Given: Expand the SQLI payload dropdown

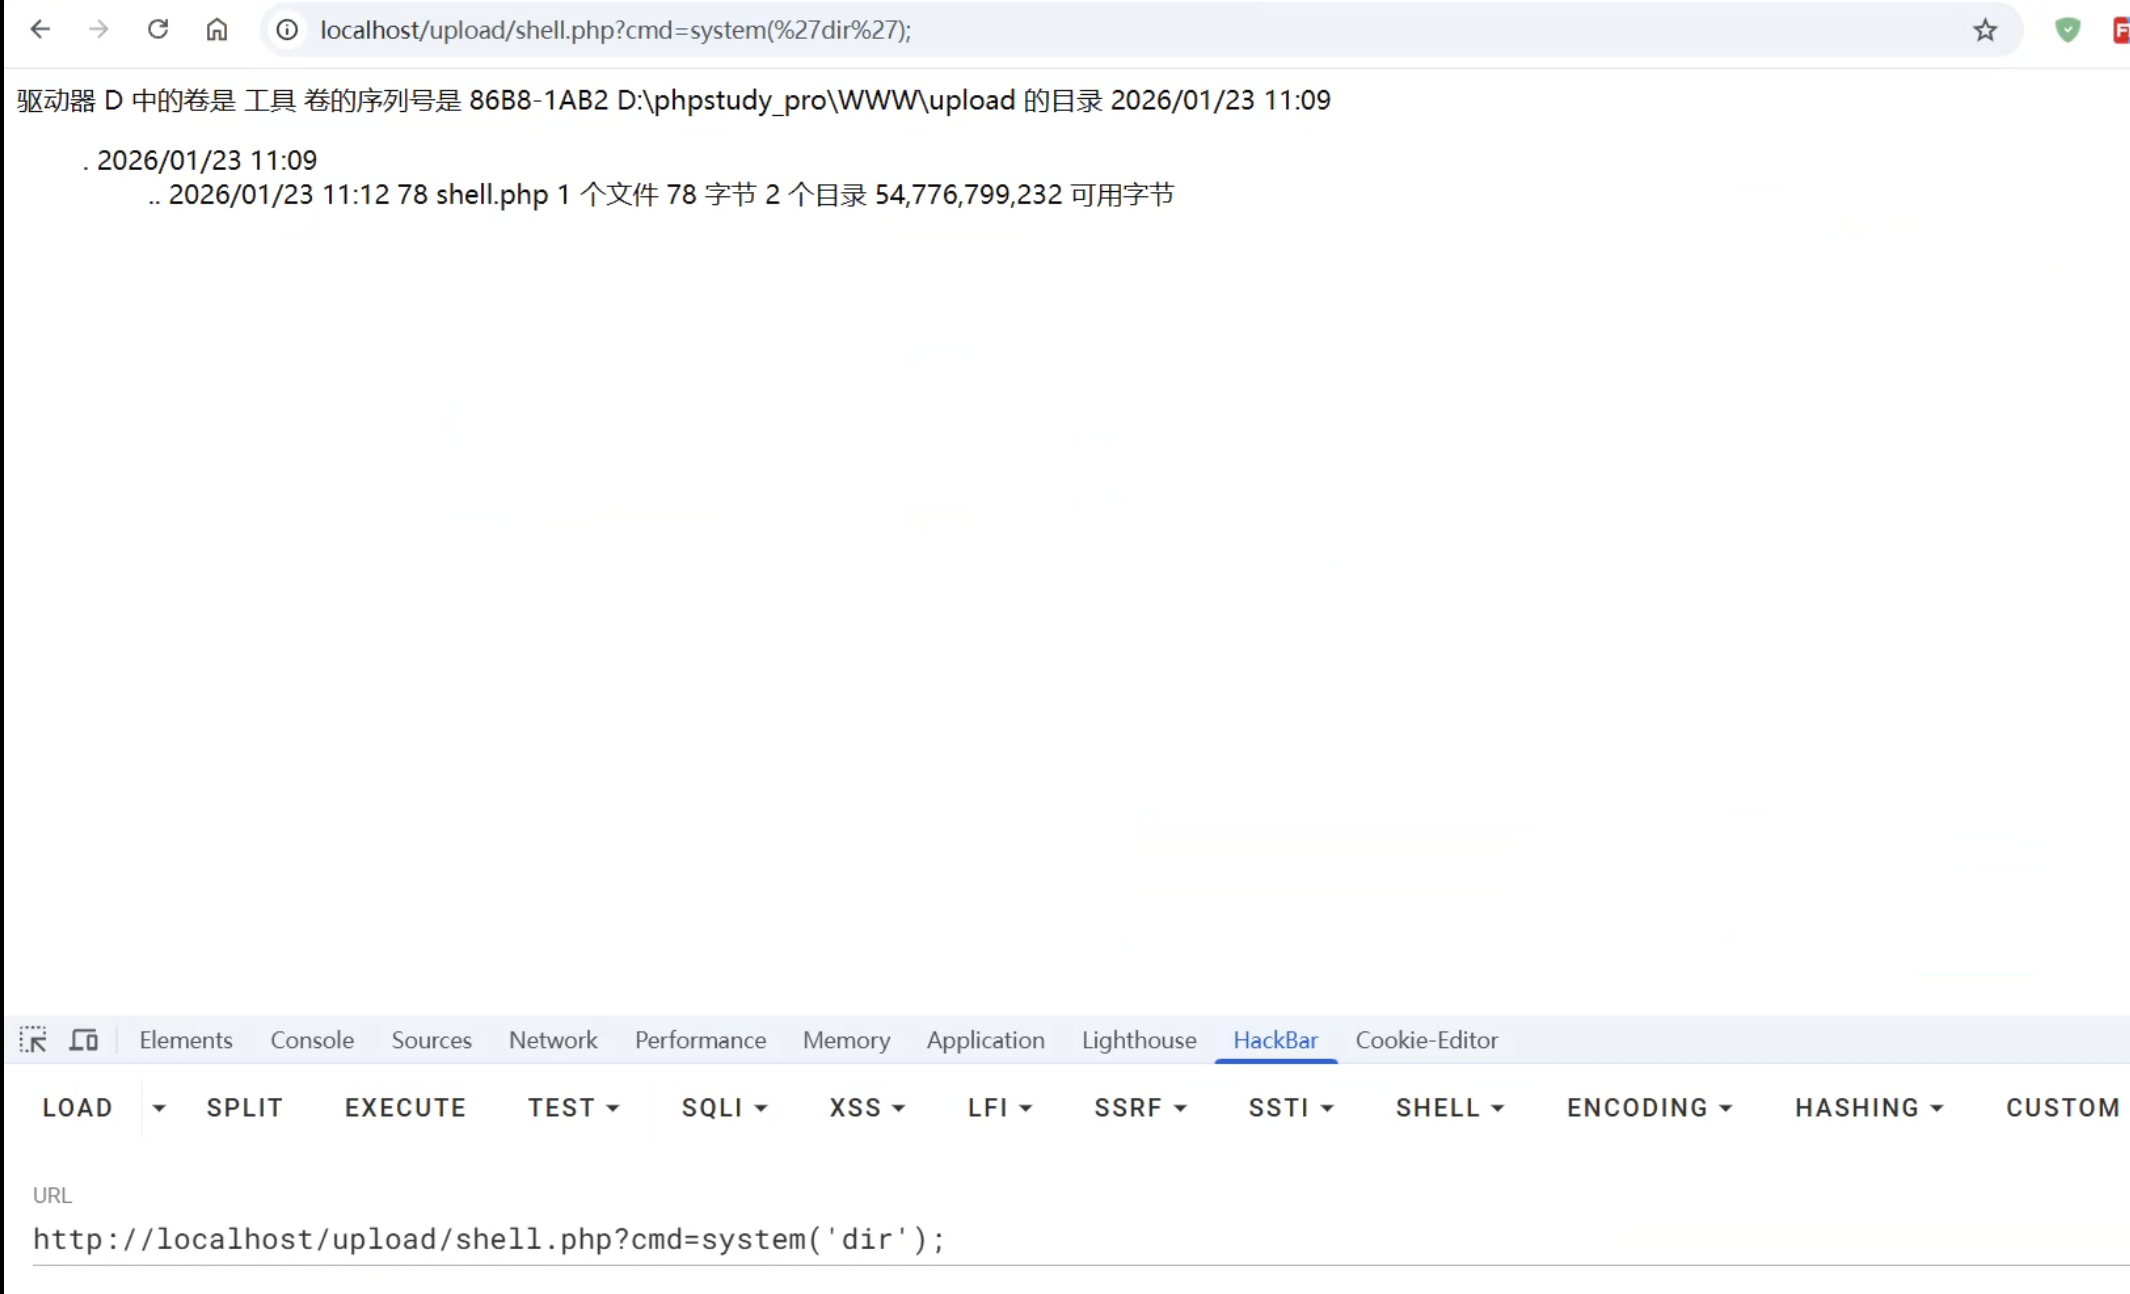Looking at the screenshot, I should tap(723, 1107).
